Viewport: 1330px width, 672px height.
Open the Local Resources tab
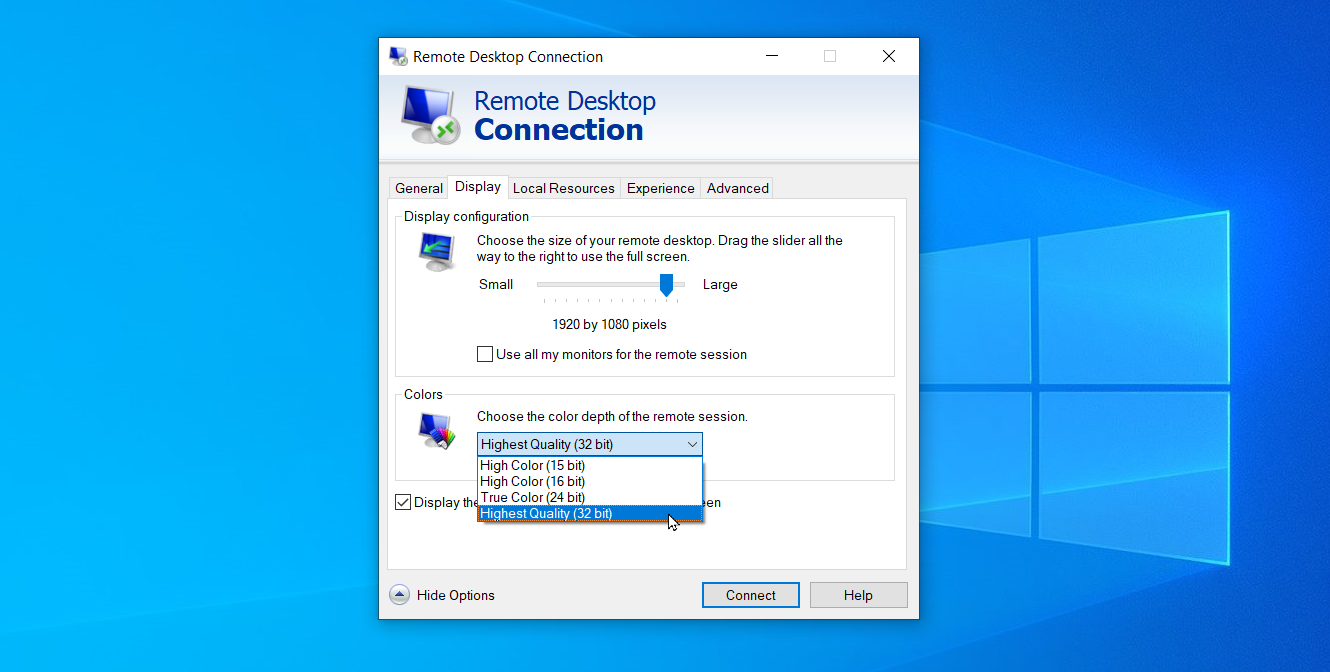pos(564,188)
